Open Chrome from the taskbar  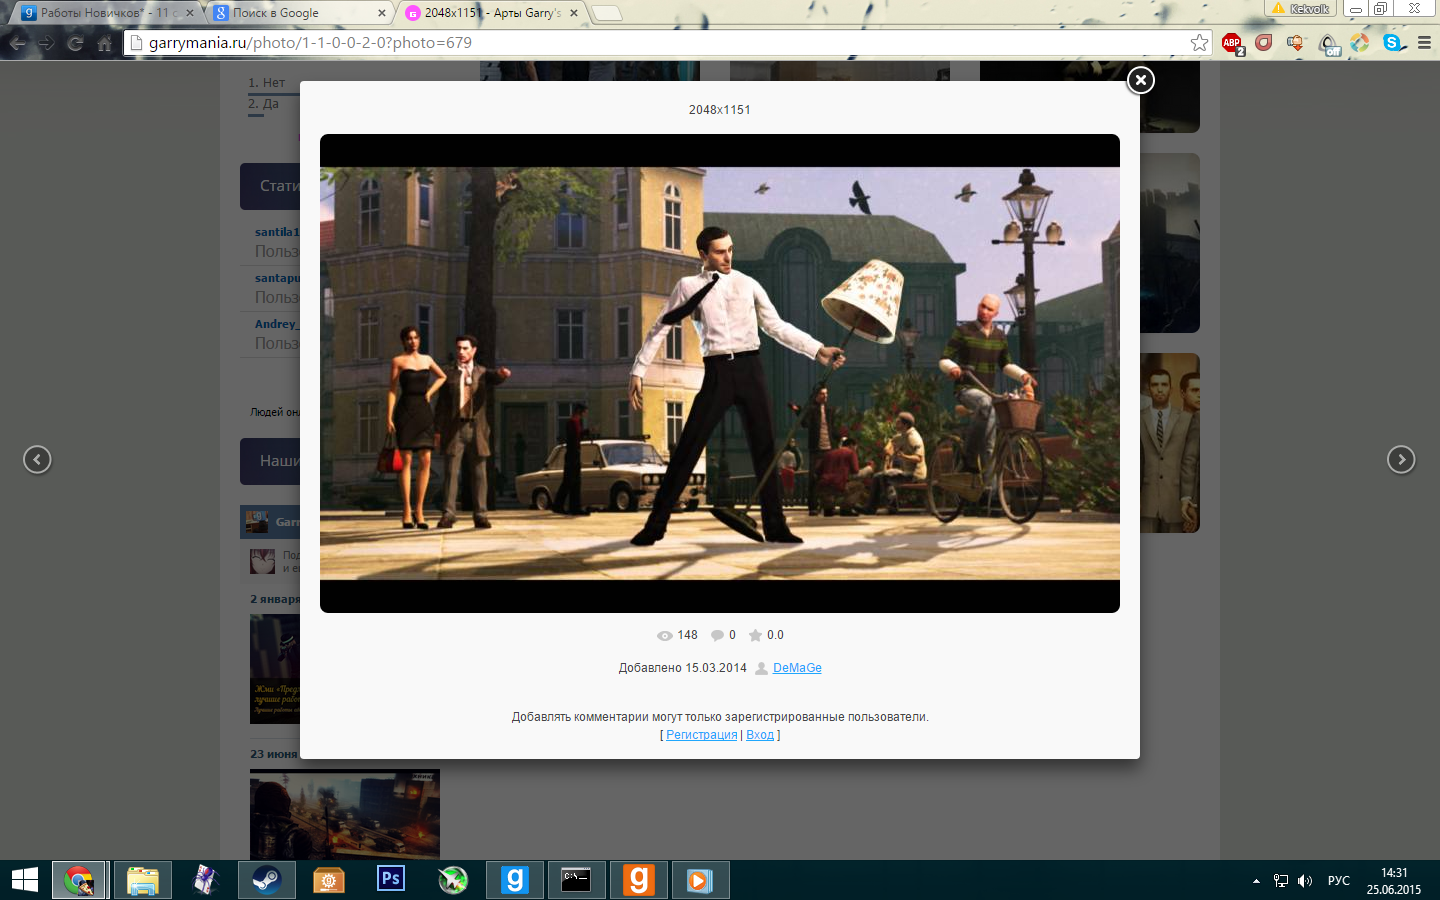78,880
